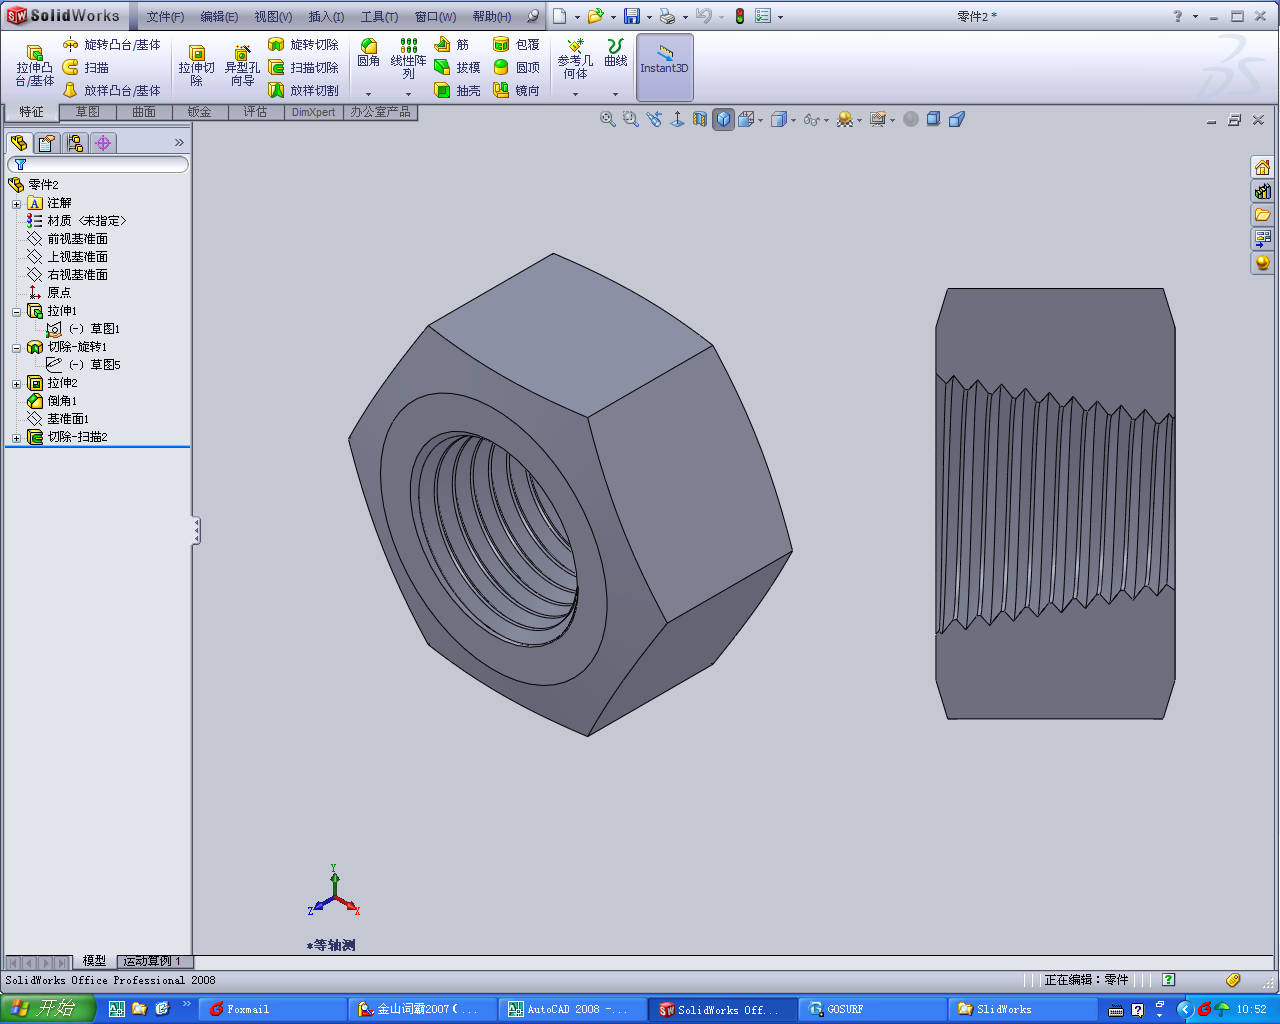Click the Save floppy disk icon

click(x=631, y=16)
